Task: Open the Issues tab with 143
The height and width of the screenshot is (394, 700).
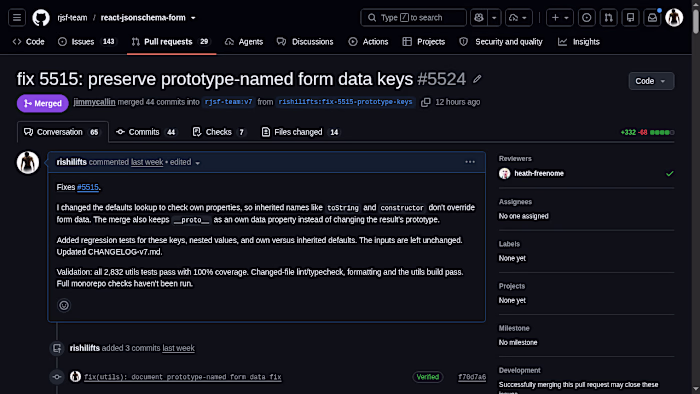Action: [87, 42]
